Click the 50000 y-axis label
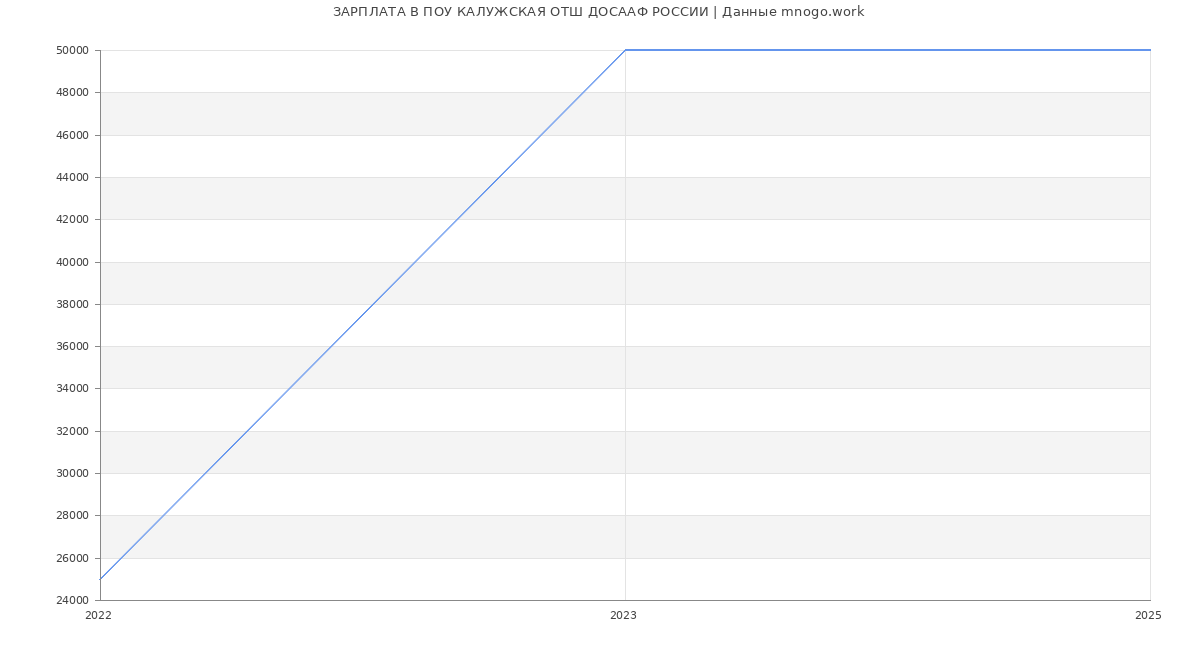This screenshot has width=1200, height=650. click(72, 50)
